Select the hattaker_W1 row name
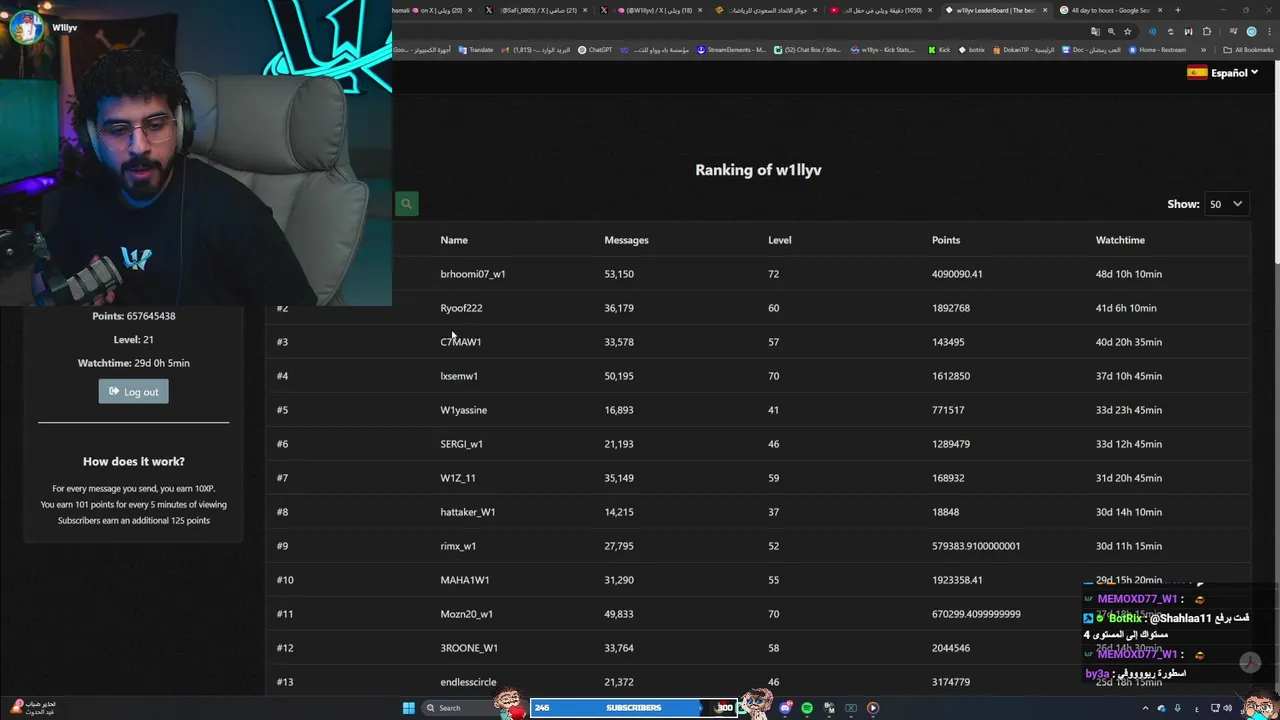 click(x=467, y=512)
